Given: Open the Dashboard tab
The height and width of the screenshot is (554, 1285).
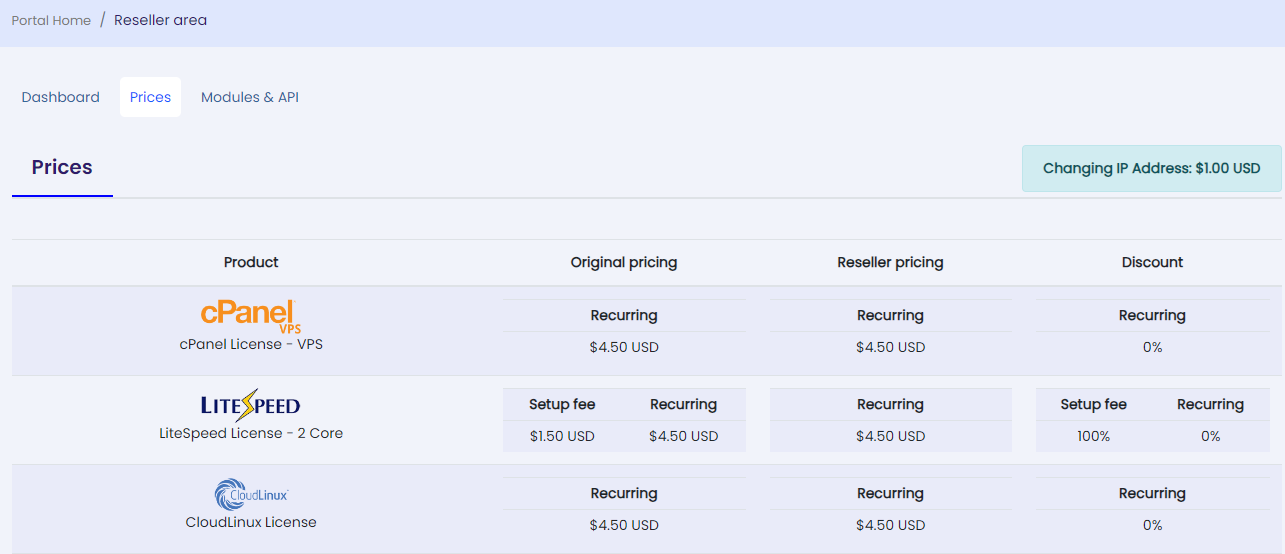Looking at the screenshot, I should (x=61, y=97).
